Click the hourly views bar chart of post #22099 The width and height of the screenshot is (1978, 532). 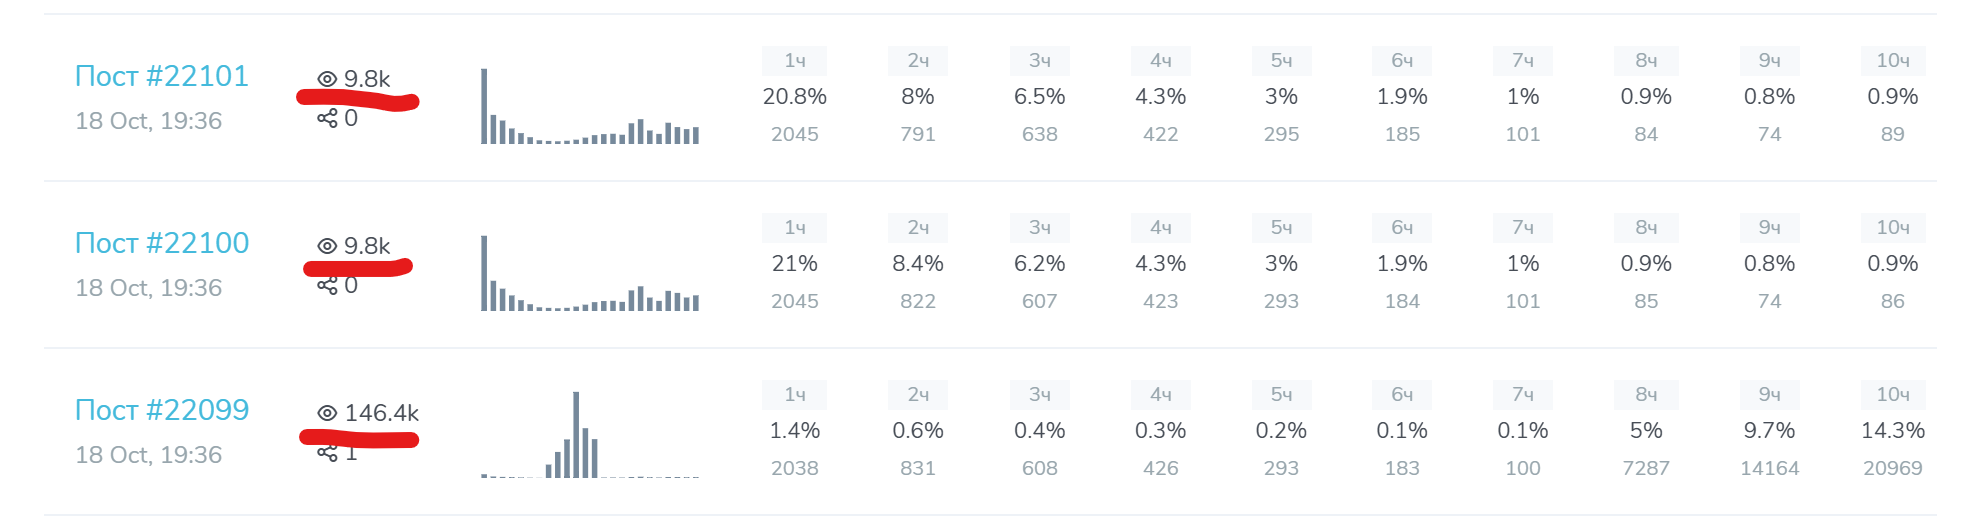[590, 435]
